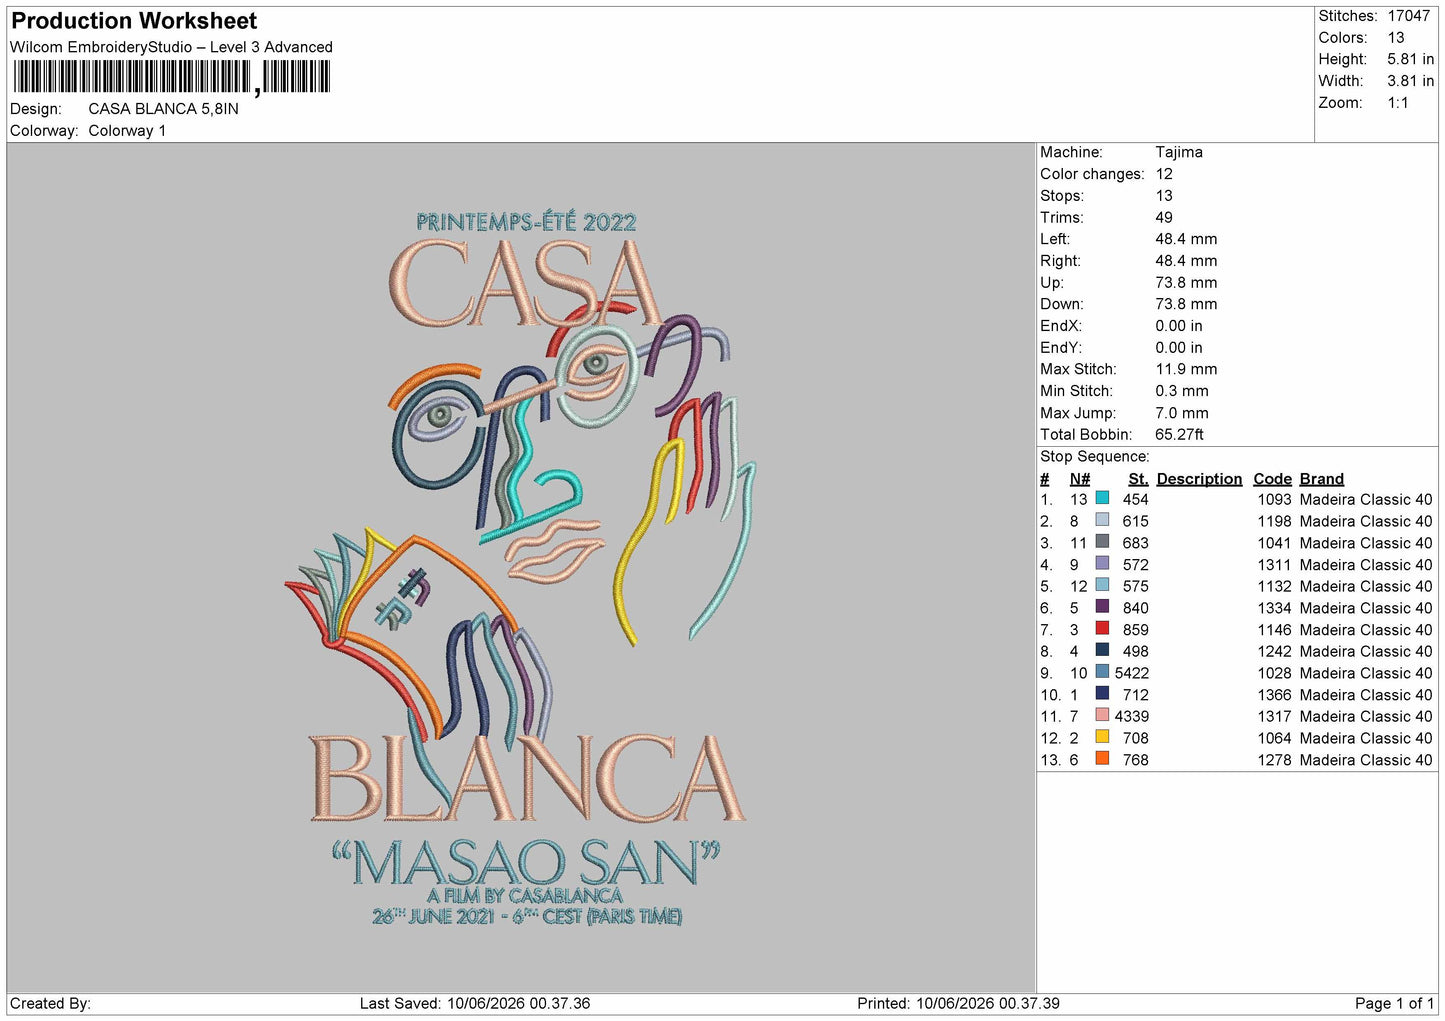Click the Color changes value 12
1445x1021 pixels.
pos(1164,174)
